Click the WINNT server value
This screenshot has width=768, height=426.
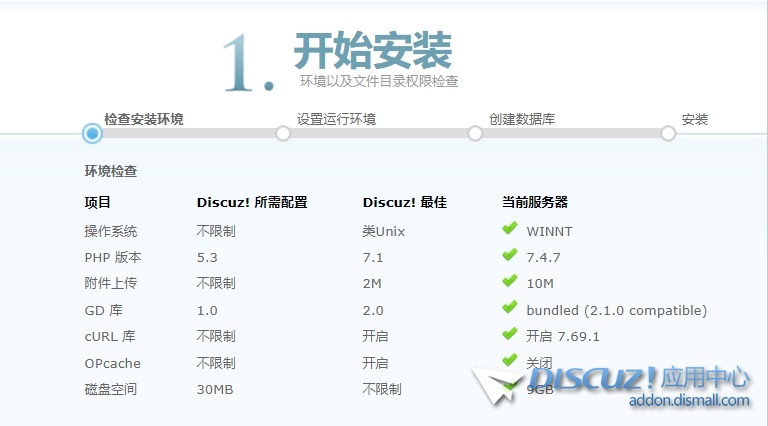coord(550,232)
